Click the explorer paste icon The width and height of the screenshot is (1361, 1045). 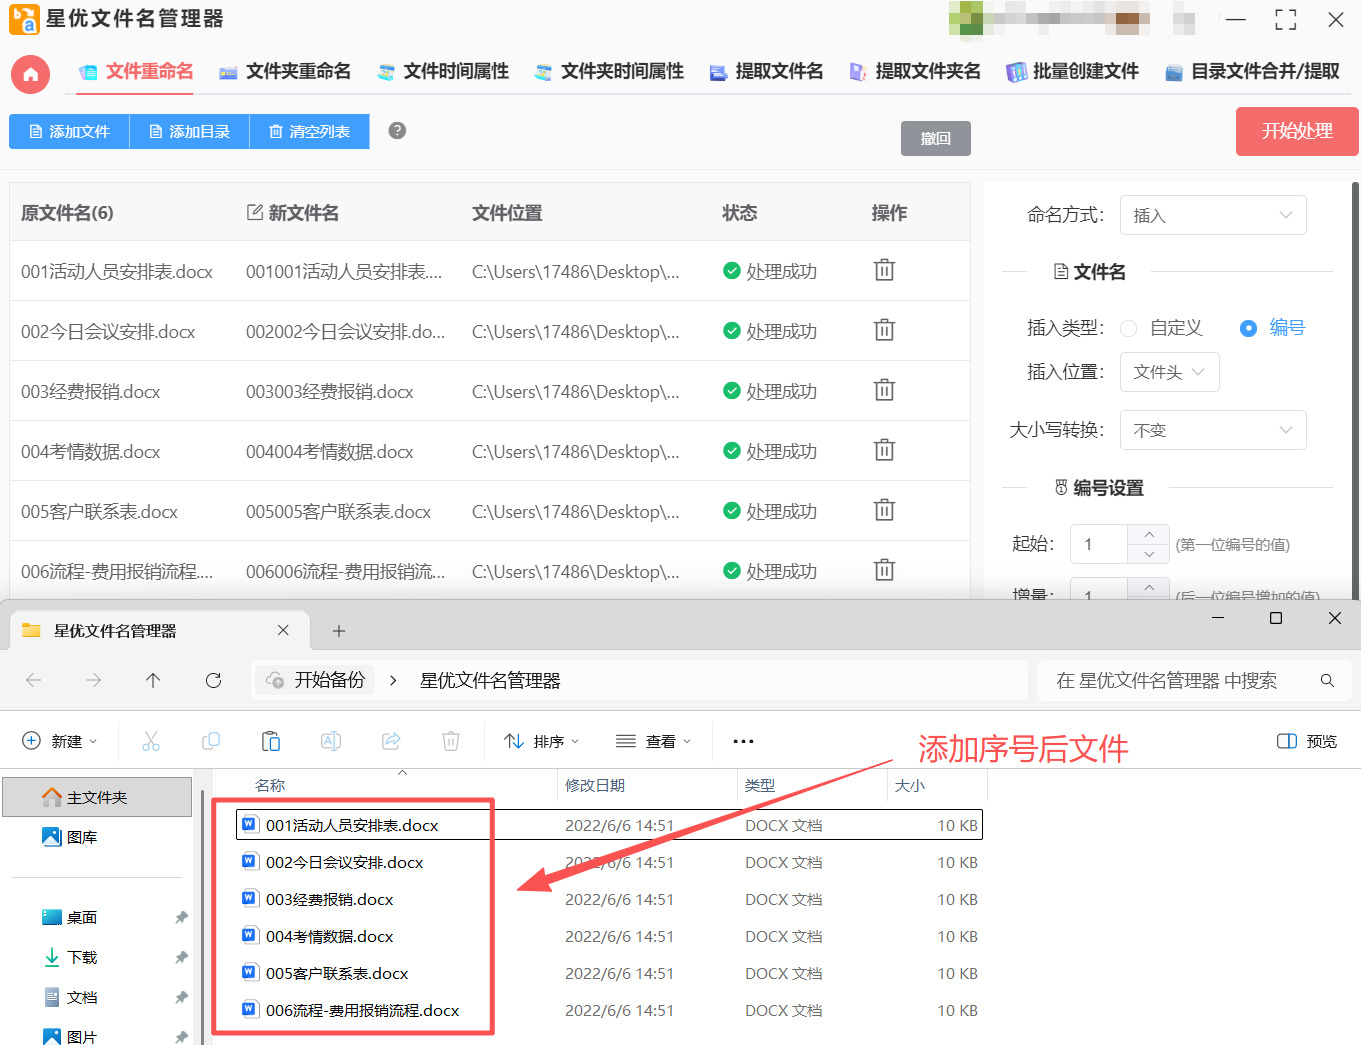[270, 741]
